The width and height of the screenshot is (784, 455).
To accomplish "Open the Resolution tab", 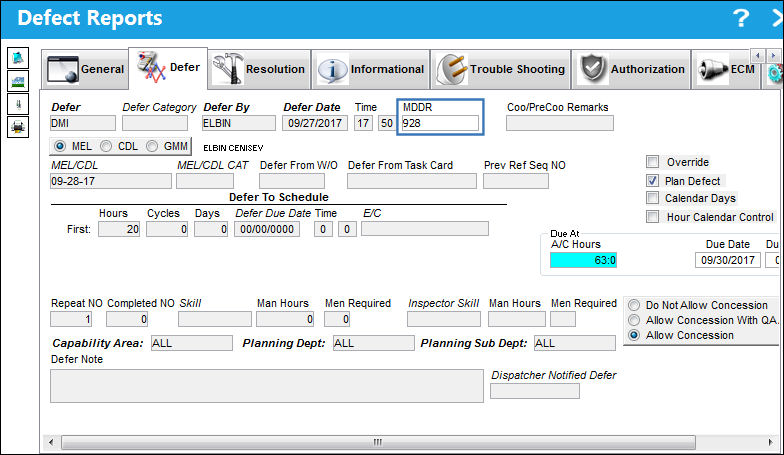I will pos(259,69).
